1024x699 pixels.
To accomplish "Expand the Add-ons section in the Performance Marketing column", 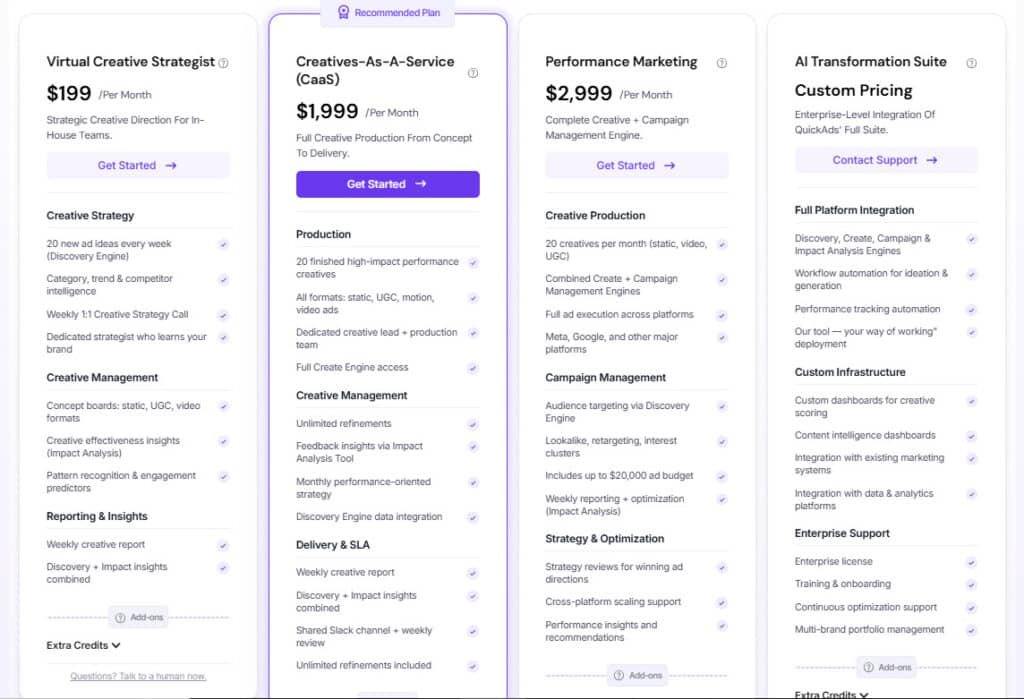I will [637, 675].
